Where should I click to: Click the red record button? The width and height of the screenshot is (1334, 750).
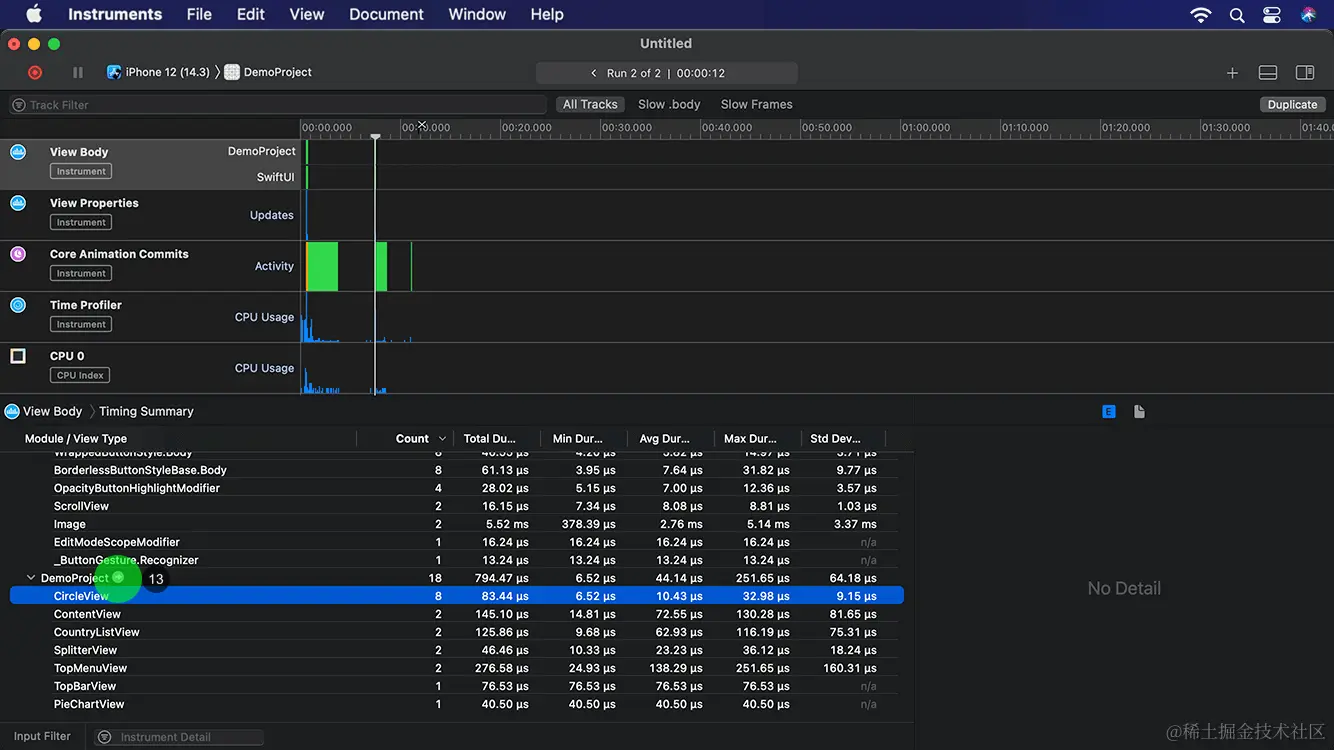(35, 72)
